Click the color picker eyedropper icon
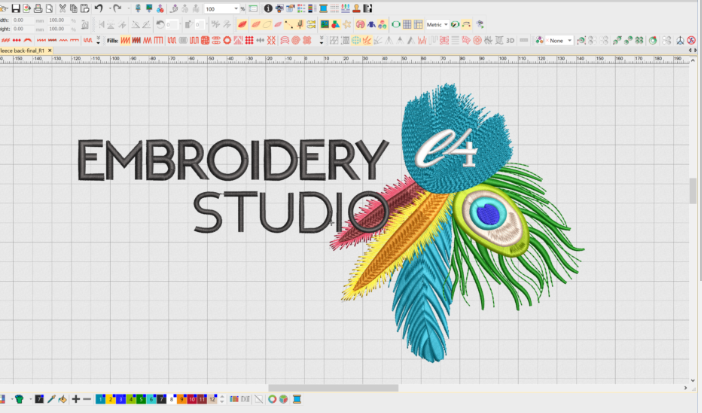 tap(51, 399)
